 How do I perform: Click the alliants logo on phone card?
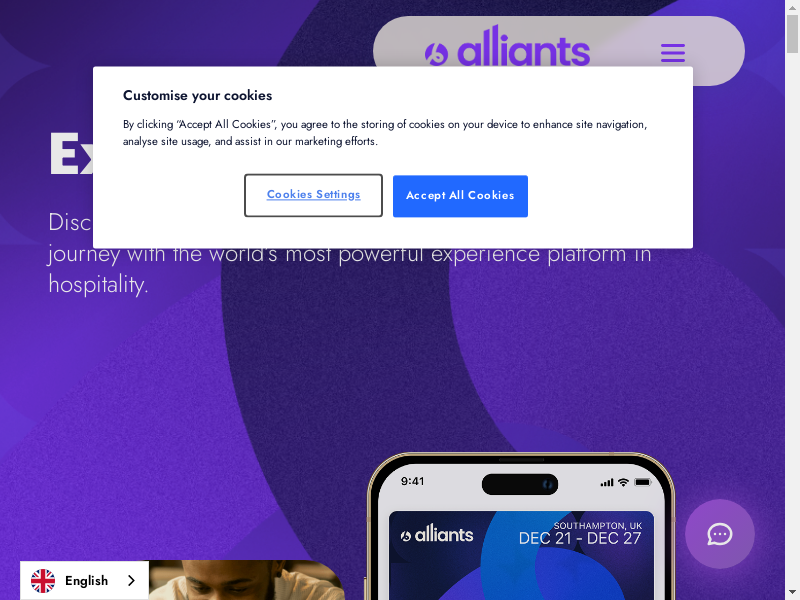(x=437, y=535)
